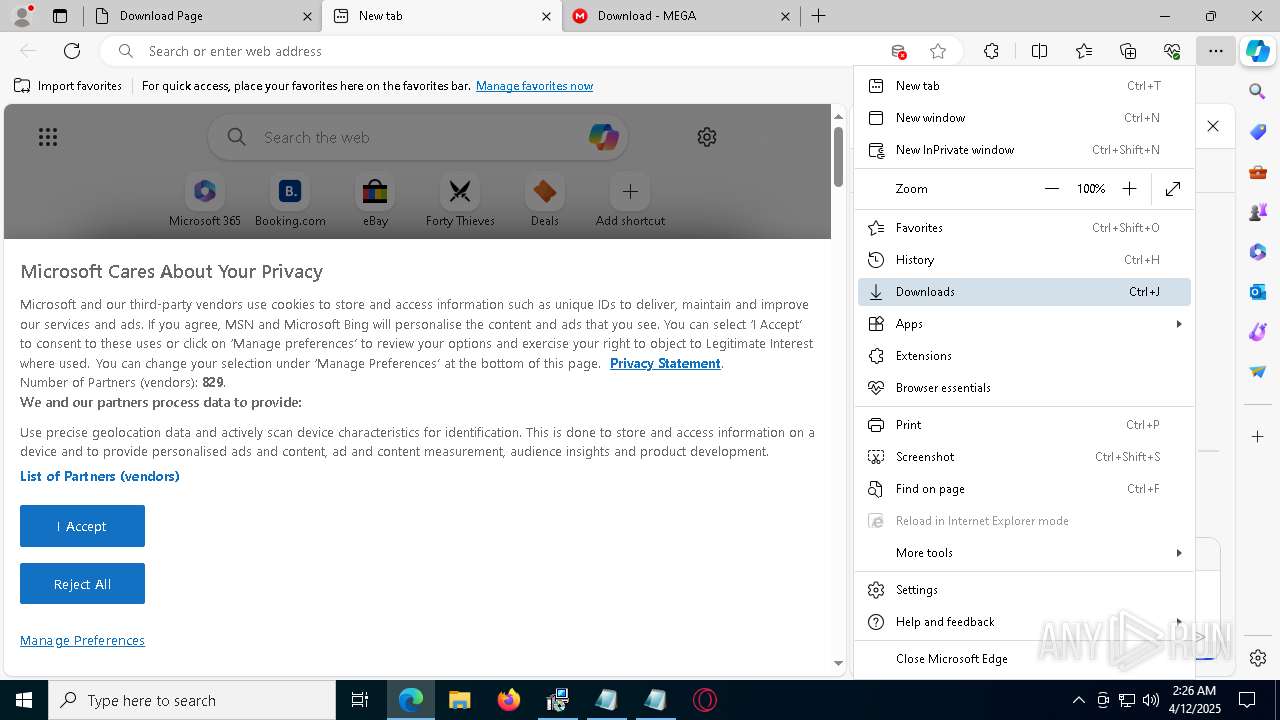The width and height of the screenshot is (1280, 720).
Task: Open the new tab page settings gear
Action: coord(707,137)
